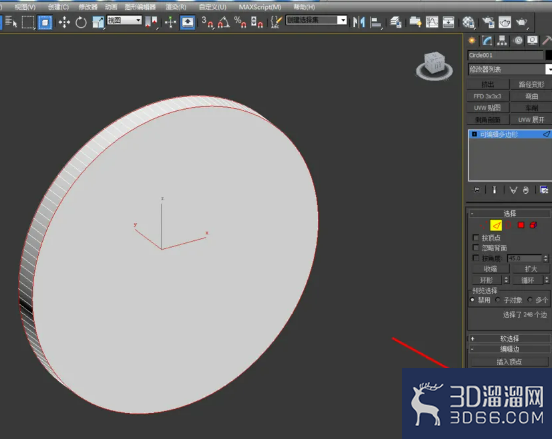Open the 帮助(H) Help menu
The width and height of the screenshot is (552, 439).
[x=304, y=7]
